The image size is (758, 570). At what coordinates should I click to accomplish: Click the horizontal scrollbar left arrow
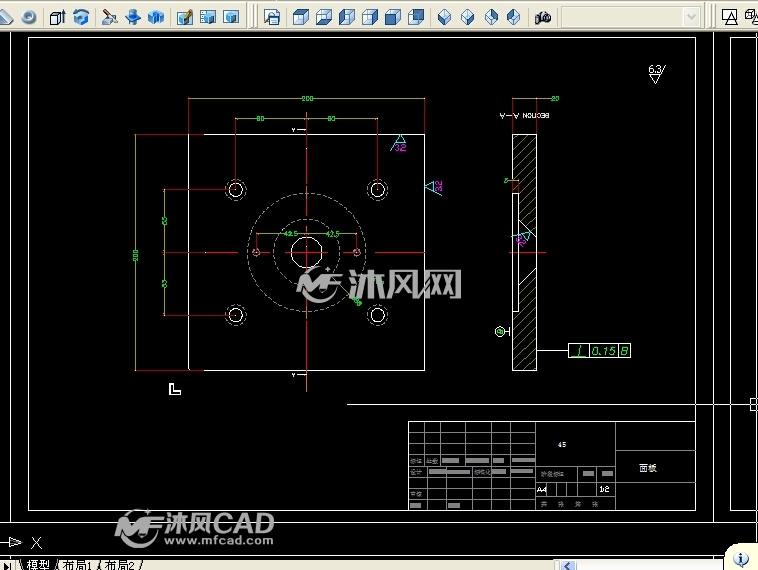(x=568, y=565)
